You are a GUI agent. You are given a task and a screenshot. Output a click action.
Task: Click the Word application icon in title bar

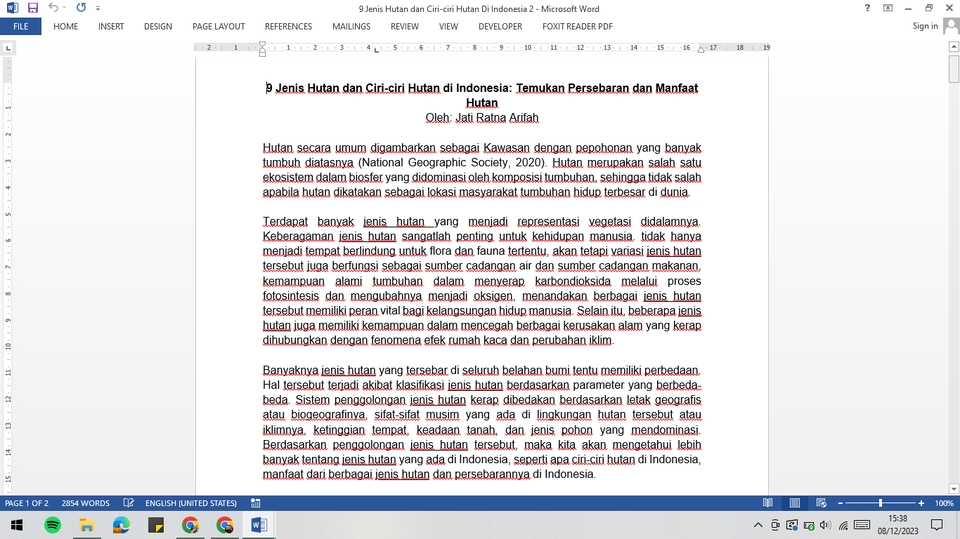pos(12,8)
